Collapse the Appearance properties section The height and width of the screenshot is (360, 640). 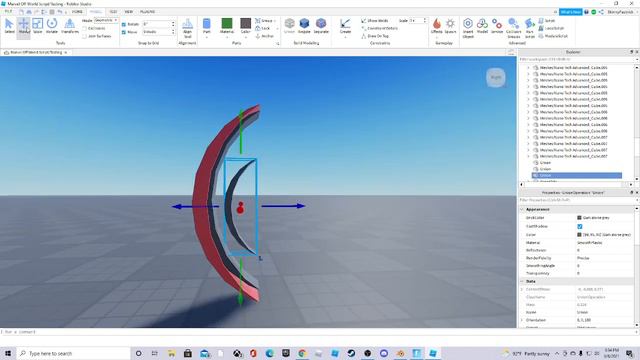click(x=522, y=209)
